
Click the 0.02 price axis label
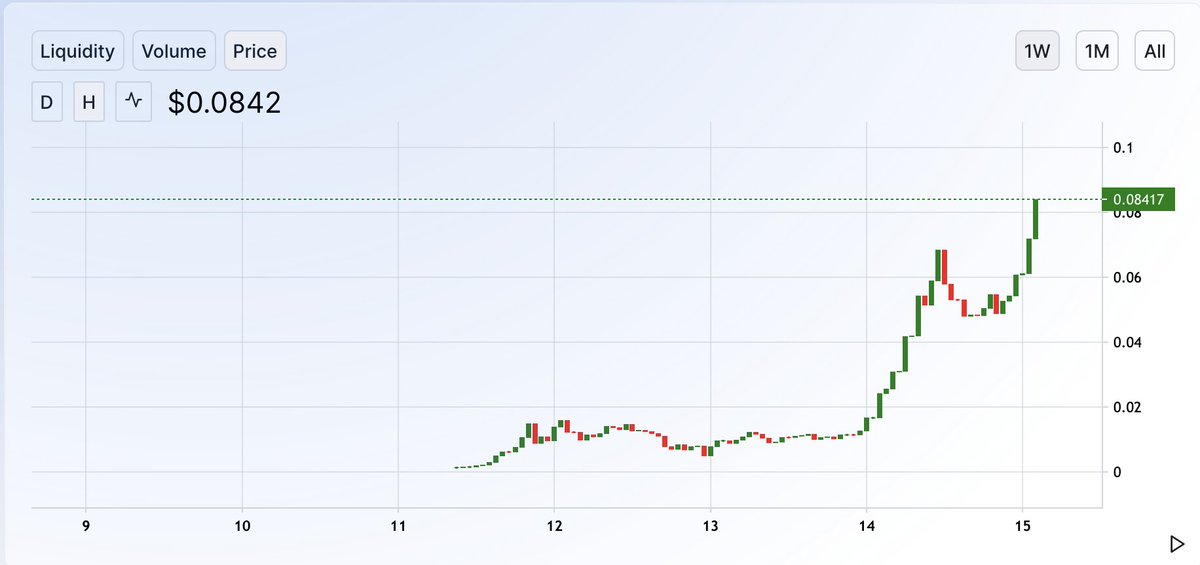pos(1127,407)
